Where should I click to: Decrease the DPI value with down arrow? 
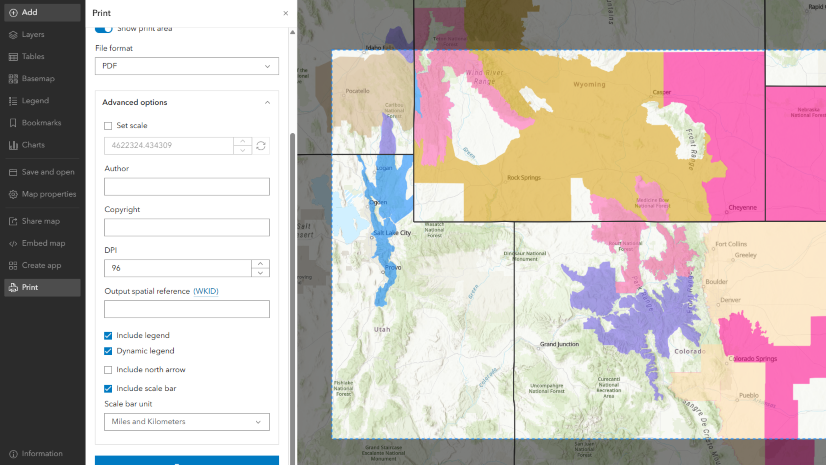(x=260, y=273)
